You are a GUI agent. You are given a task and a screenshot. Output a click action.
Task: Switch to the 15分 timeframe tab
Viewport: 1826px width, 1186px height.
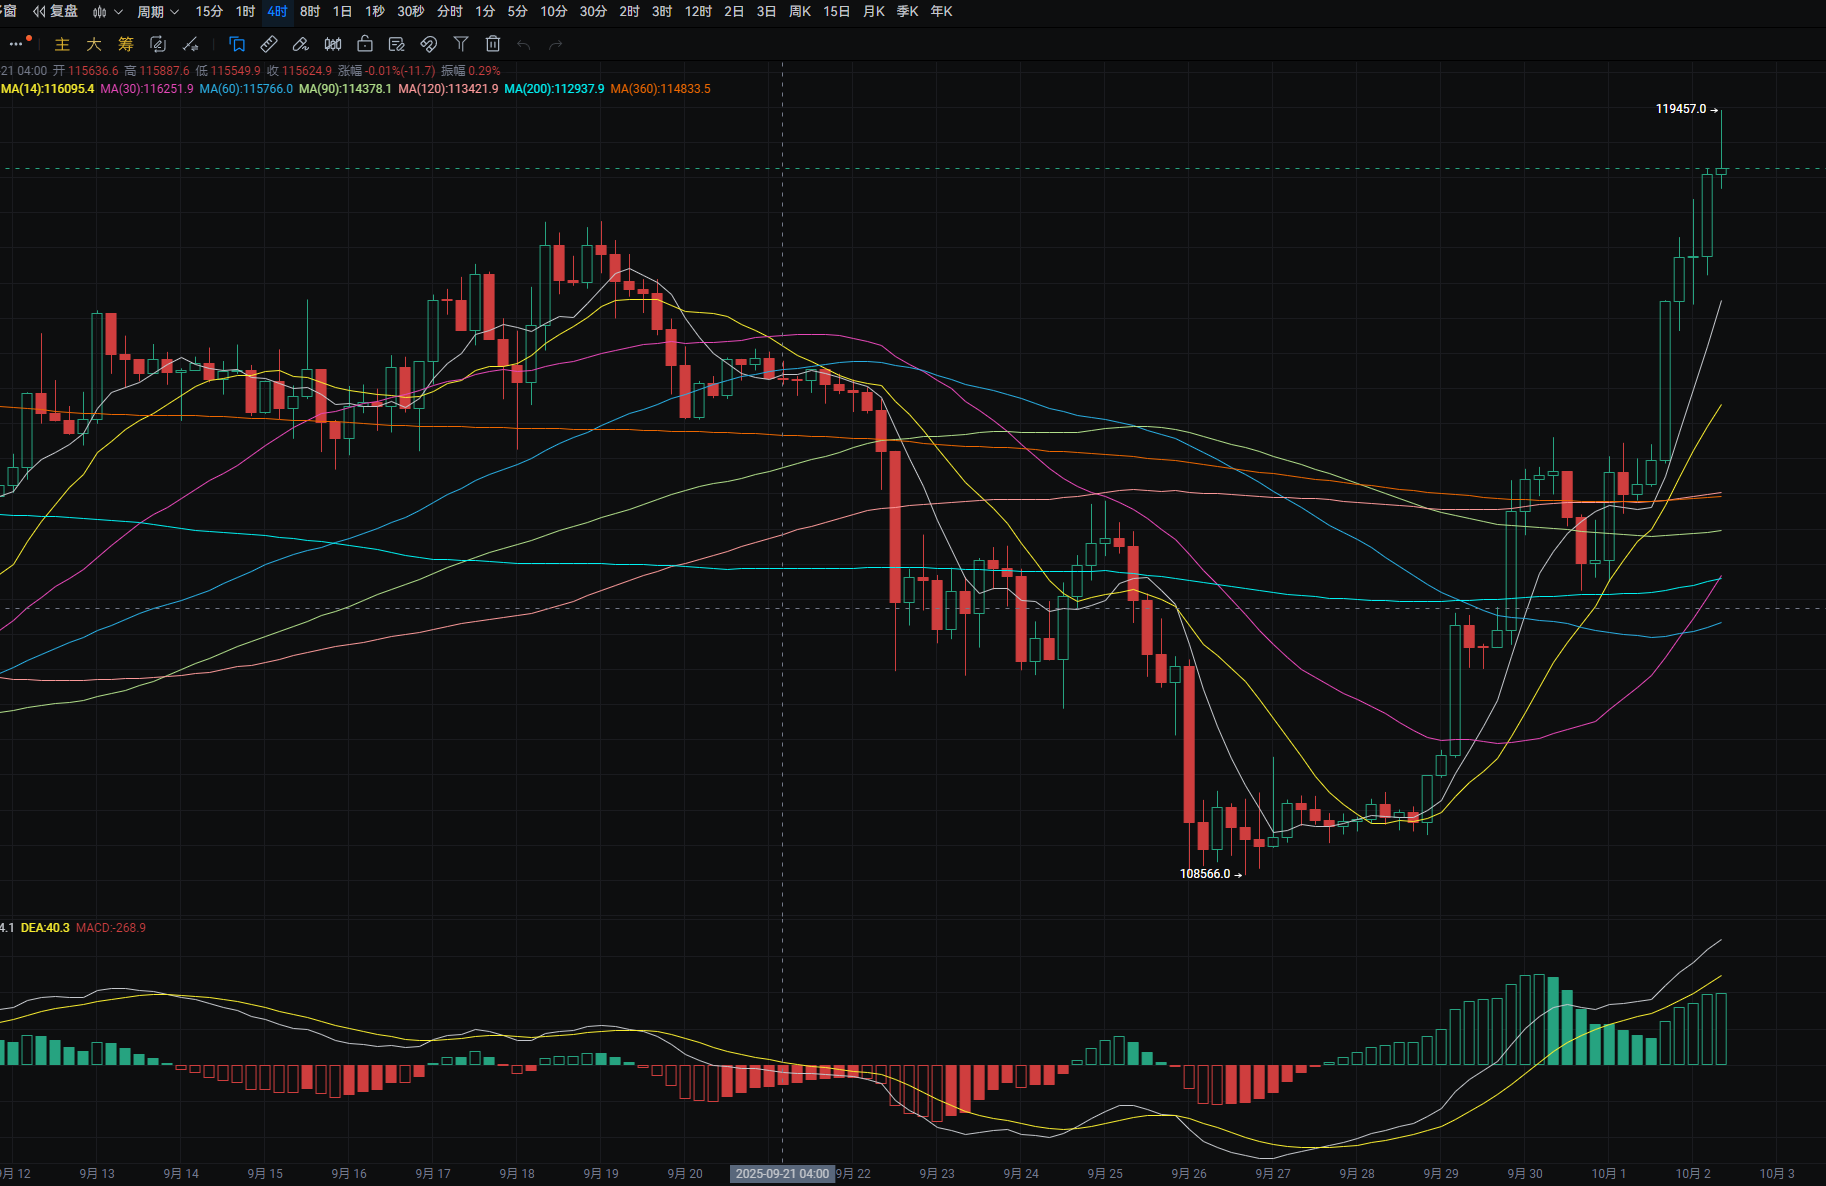(209, 12)
